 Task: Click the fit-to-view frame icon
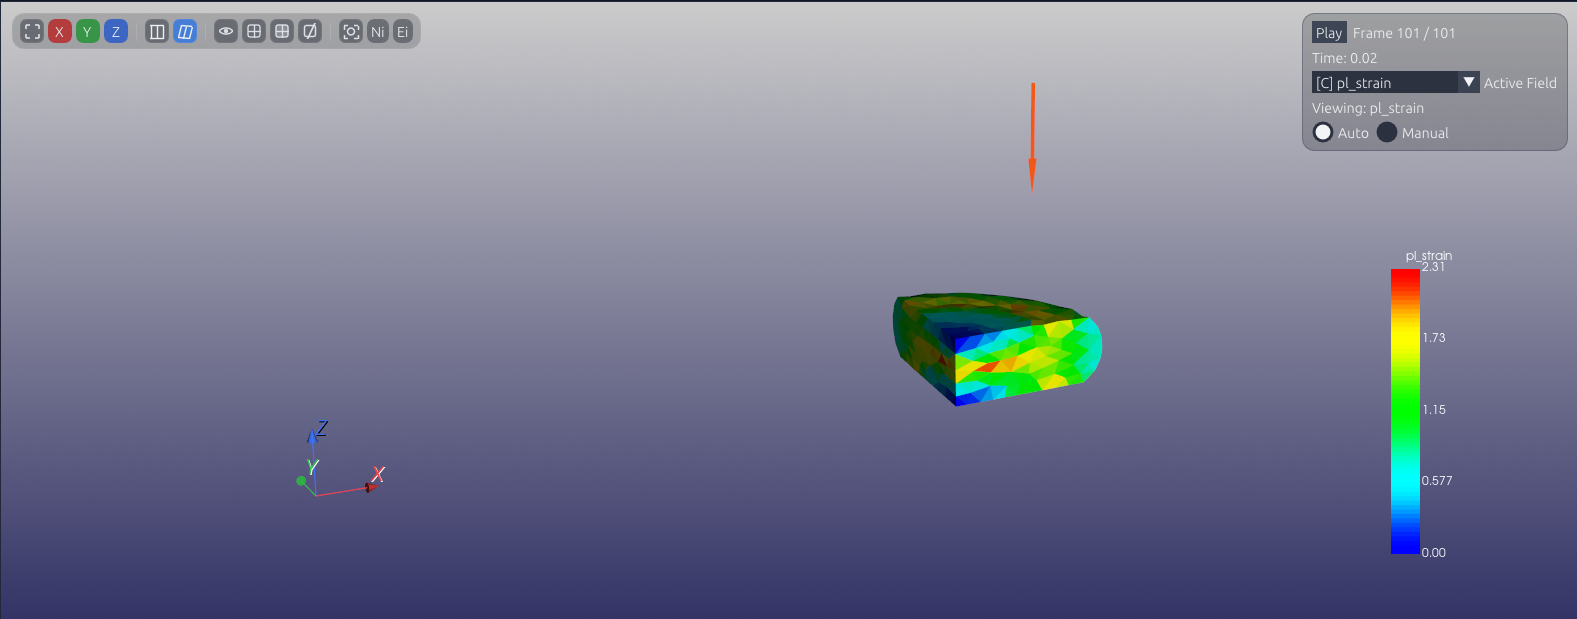point(32,32)
